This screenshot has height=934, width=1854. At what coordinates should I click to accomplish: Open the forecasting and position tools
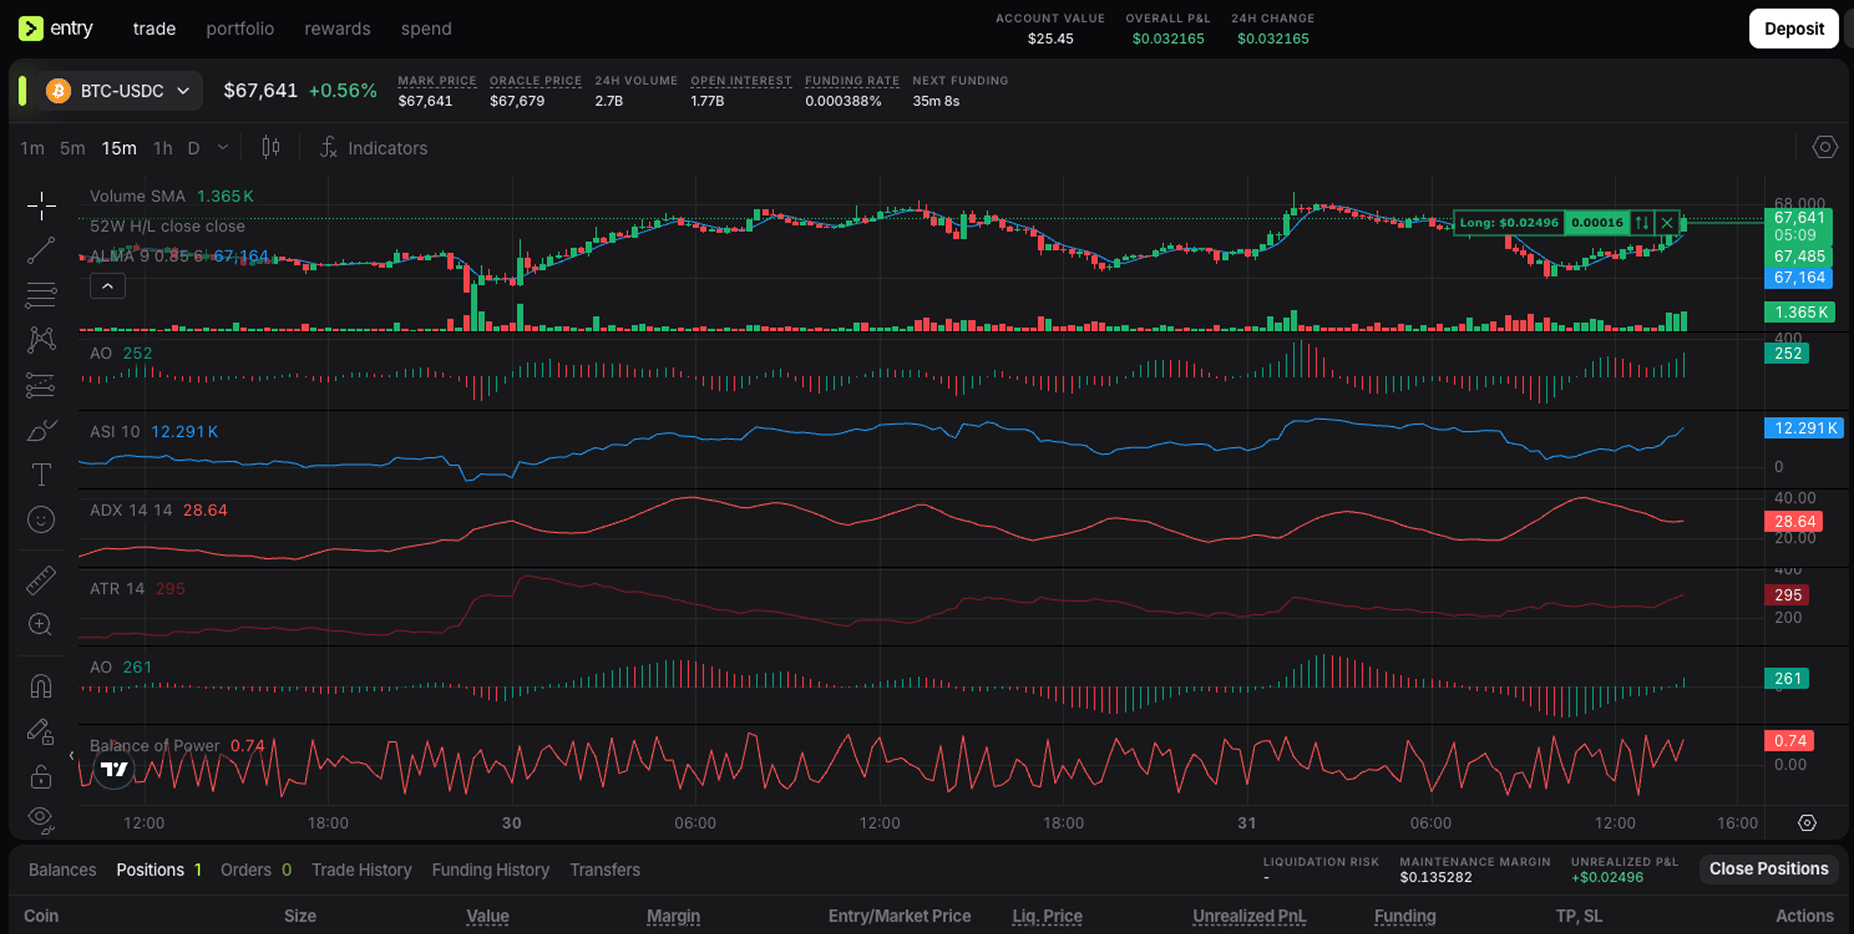[x=41, y=385]
